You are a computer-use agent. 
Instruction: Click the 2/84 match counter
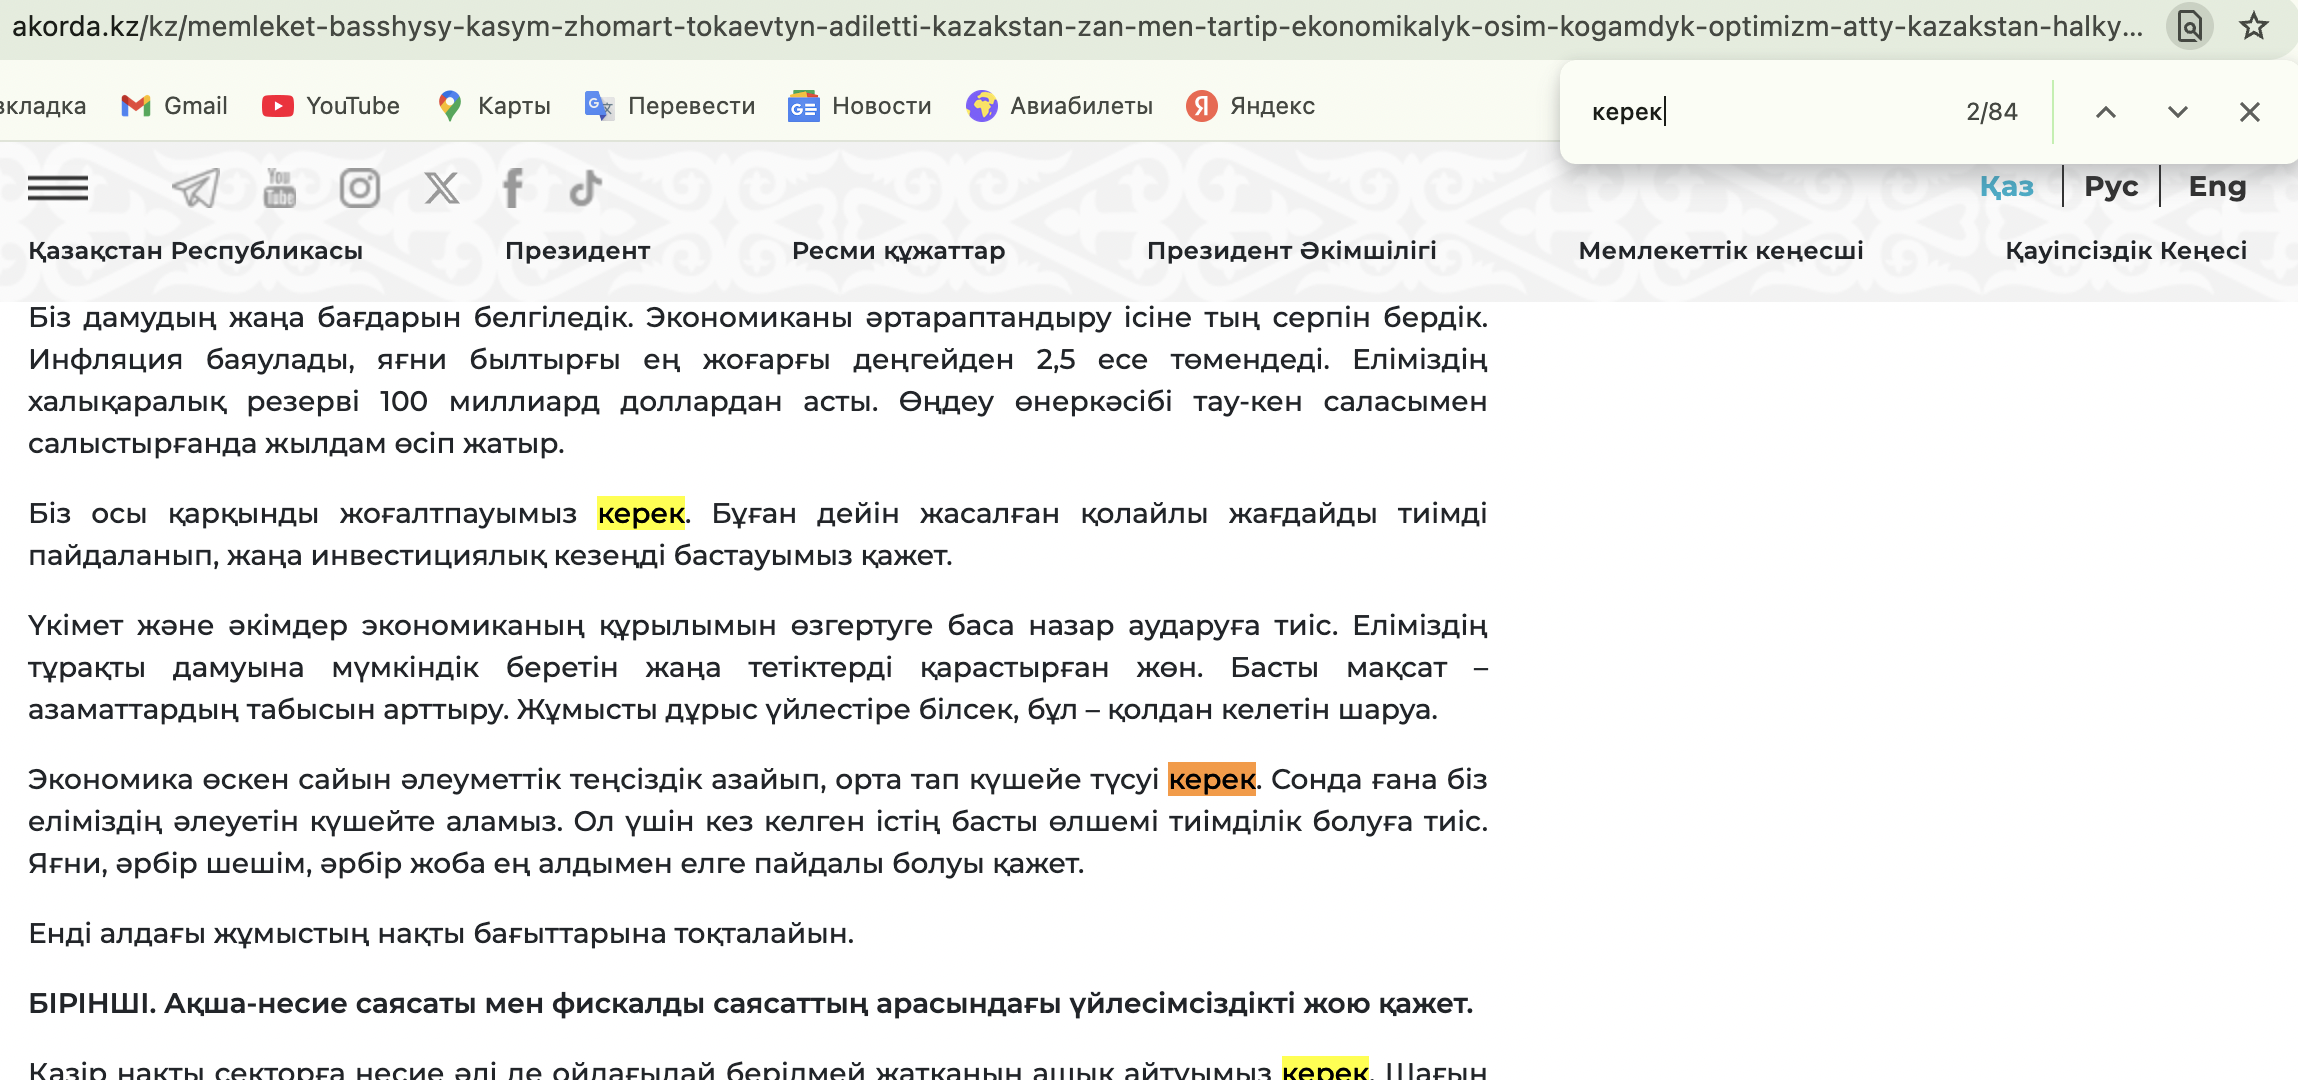click(x=1992, y=112)
